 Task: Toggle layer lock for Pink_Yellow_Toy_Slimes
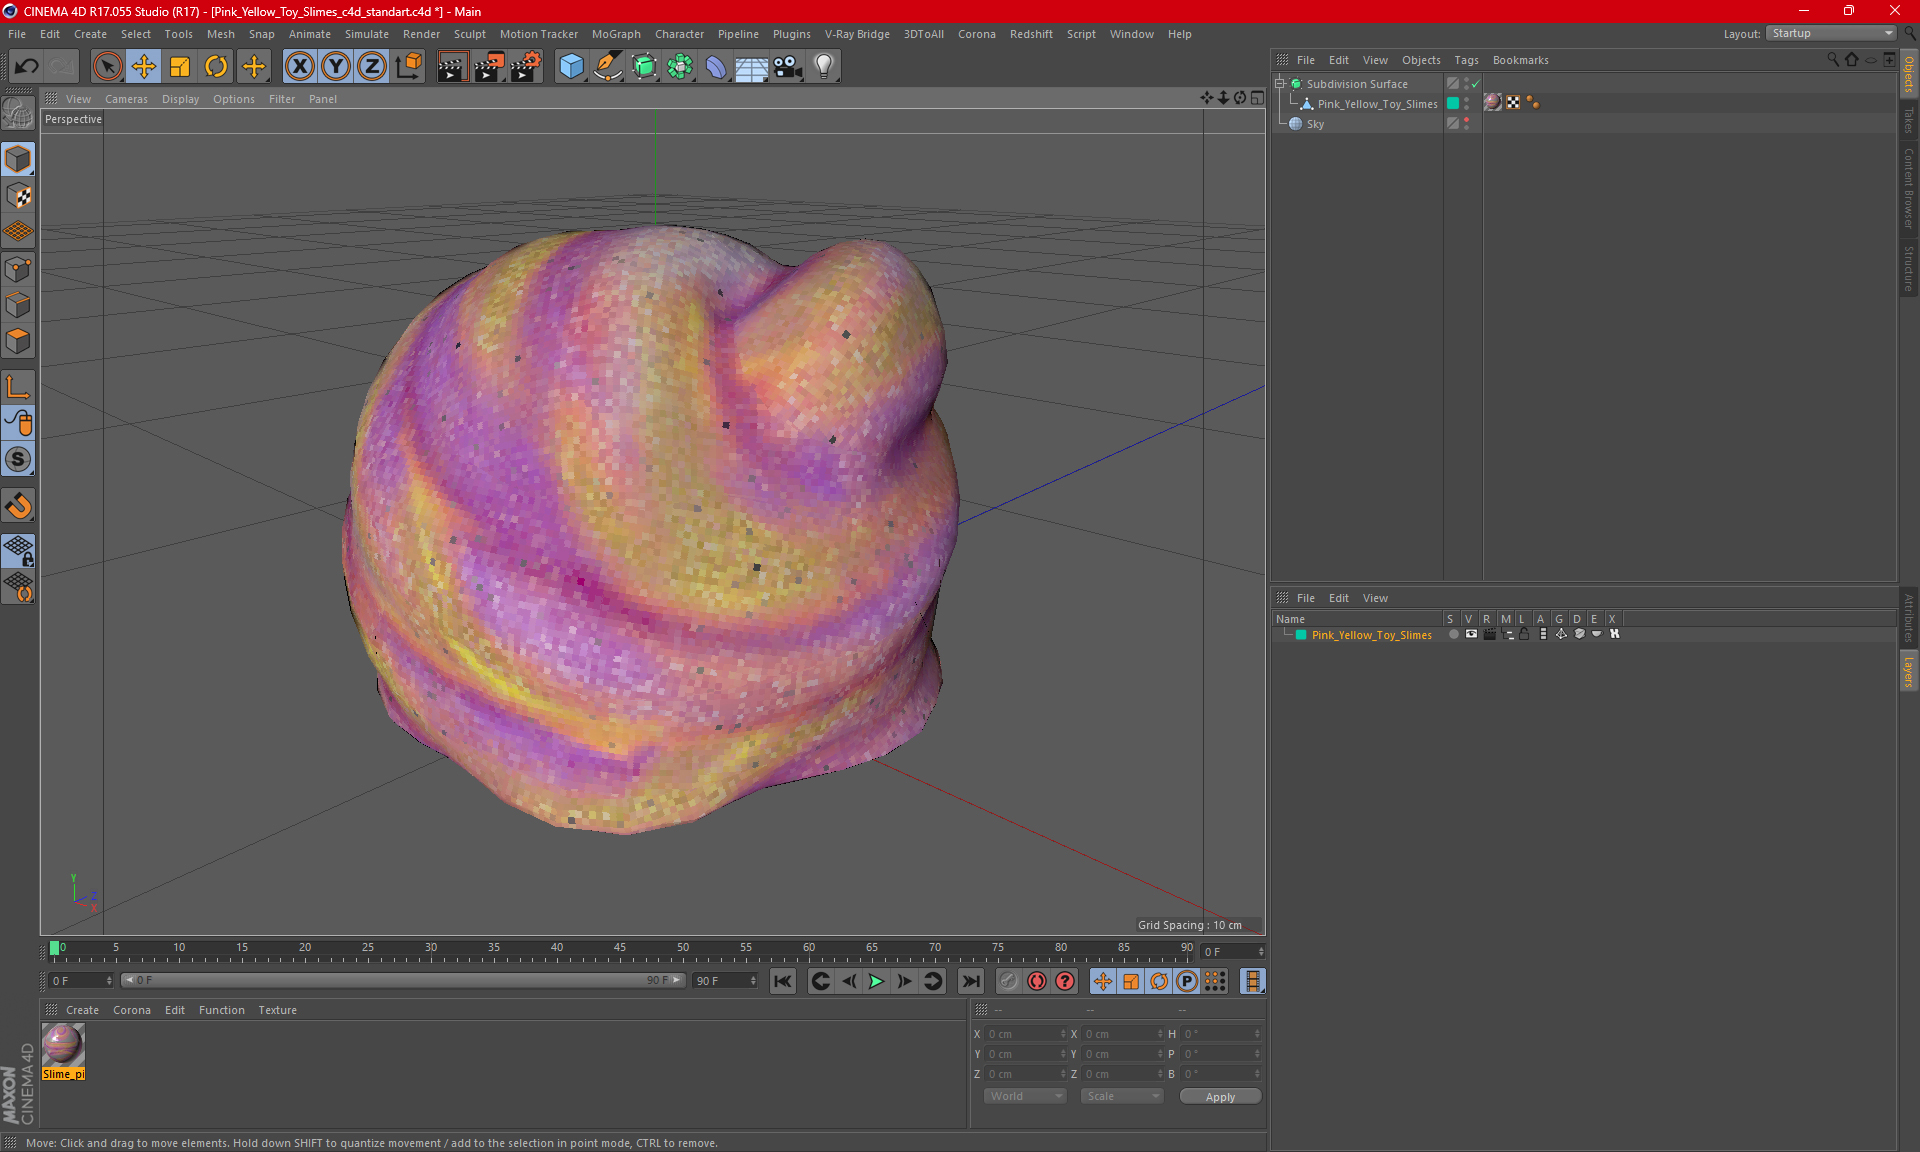[1524, 634]
